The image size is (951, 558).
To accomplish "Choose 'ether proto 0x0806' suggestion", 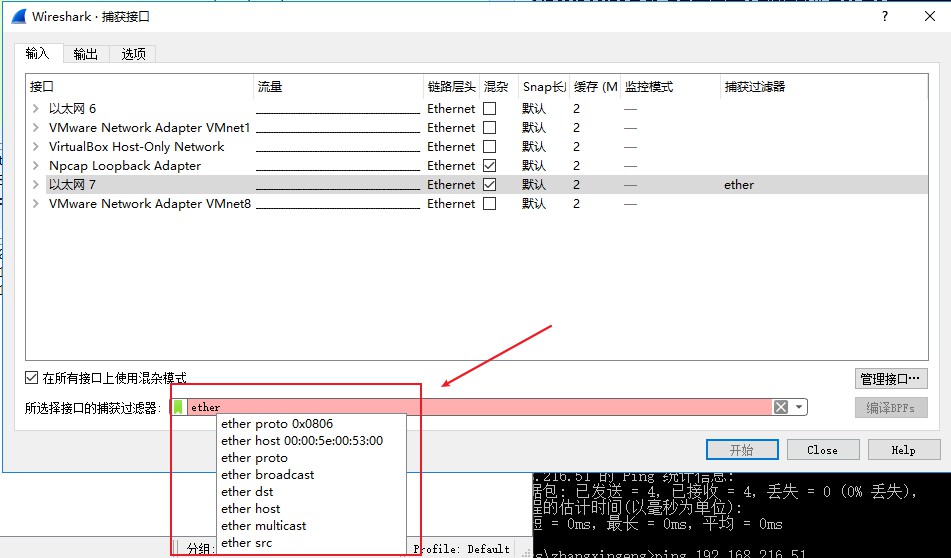I will [x=277, y=423].
